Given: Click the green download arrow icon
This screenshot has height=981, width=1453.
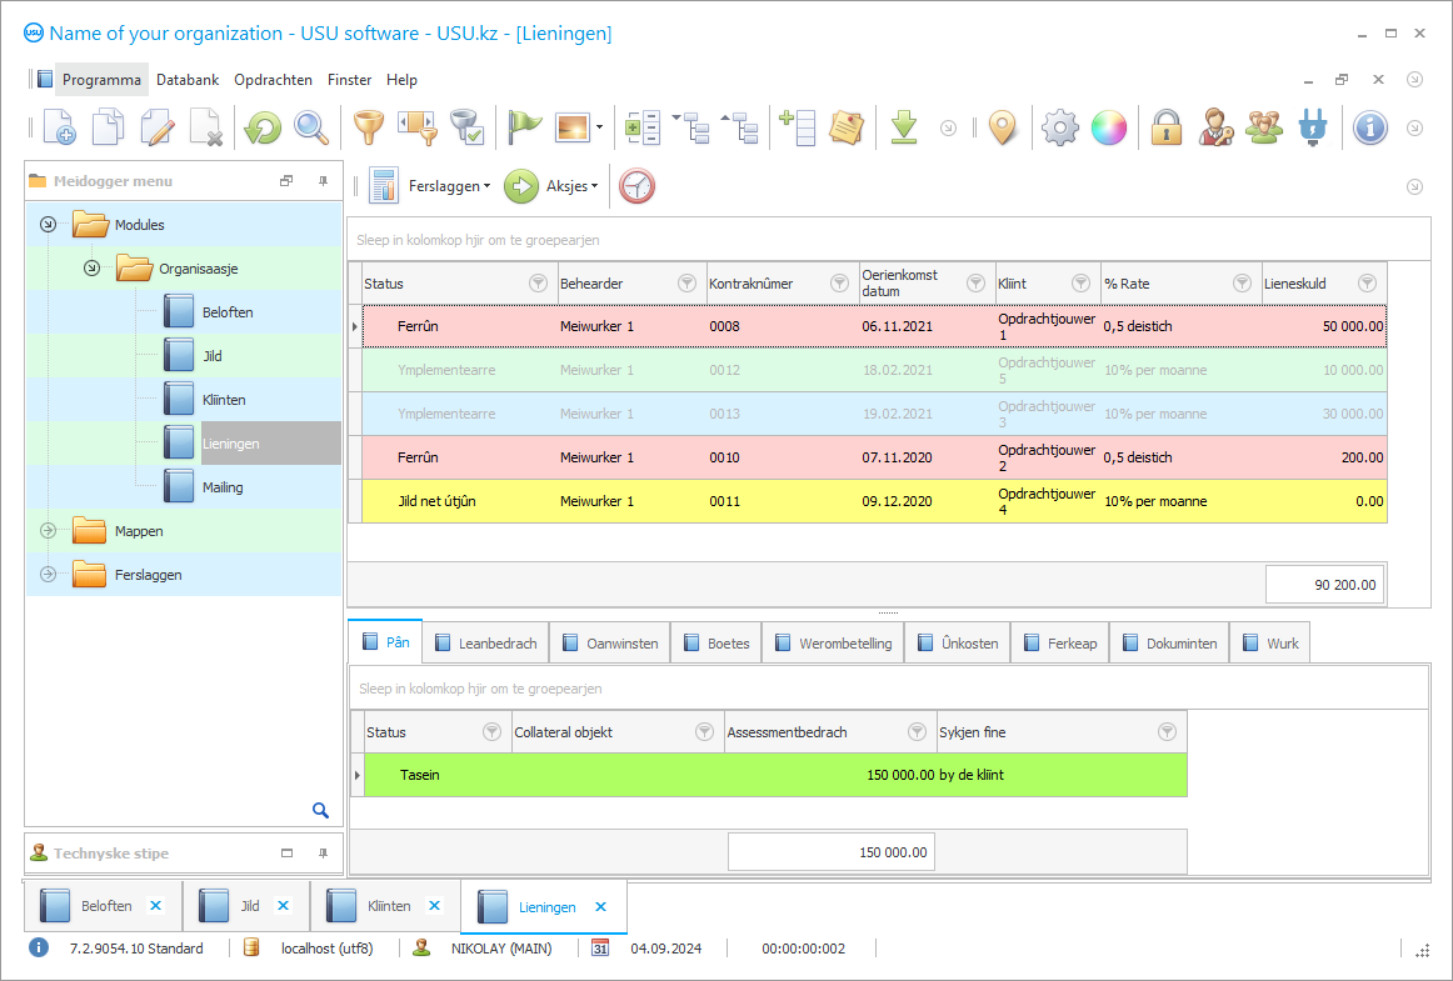Looking at the screenshot, I should 904,128.
